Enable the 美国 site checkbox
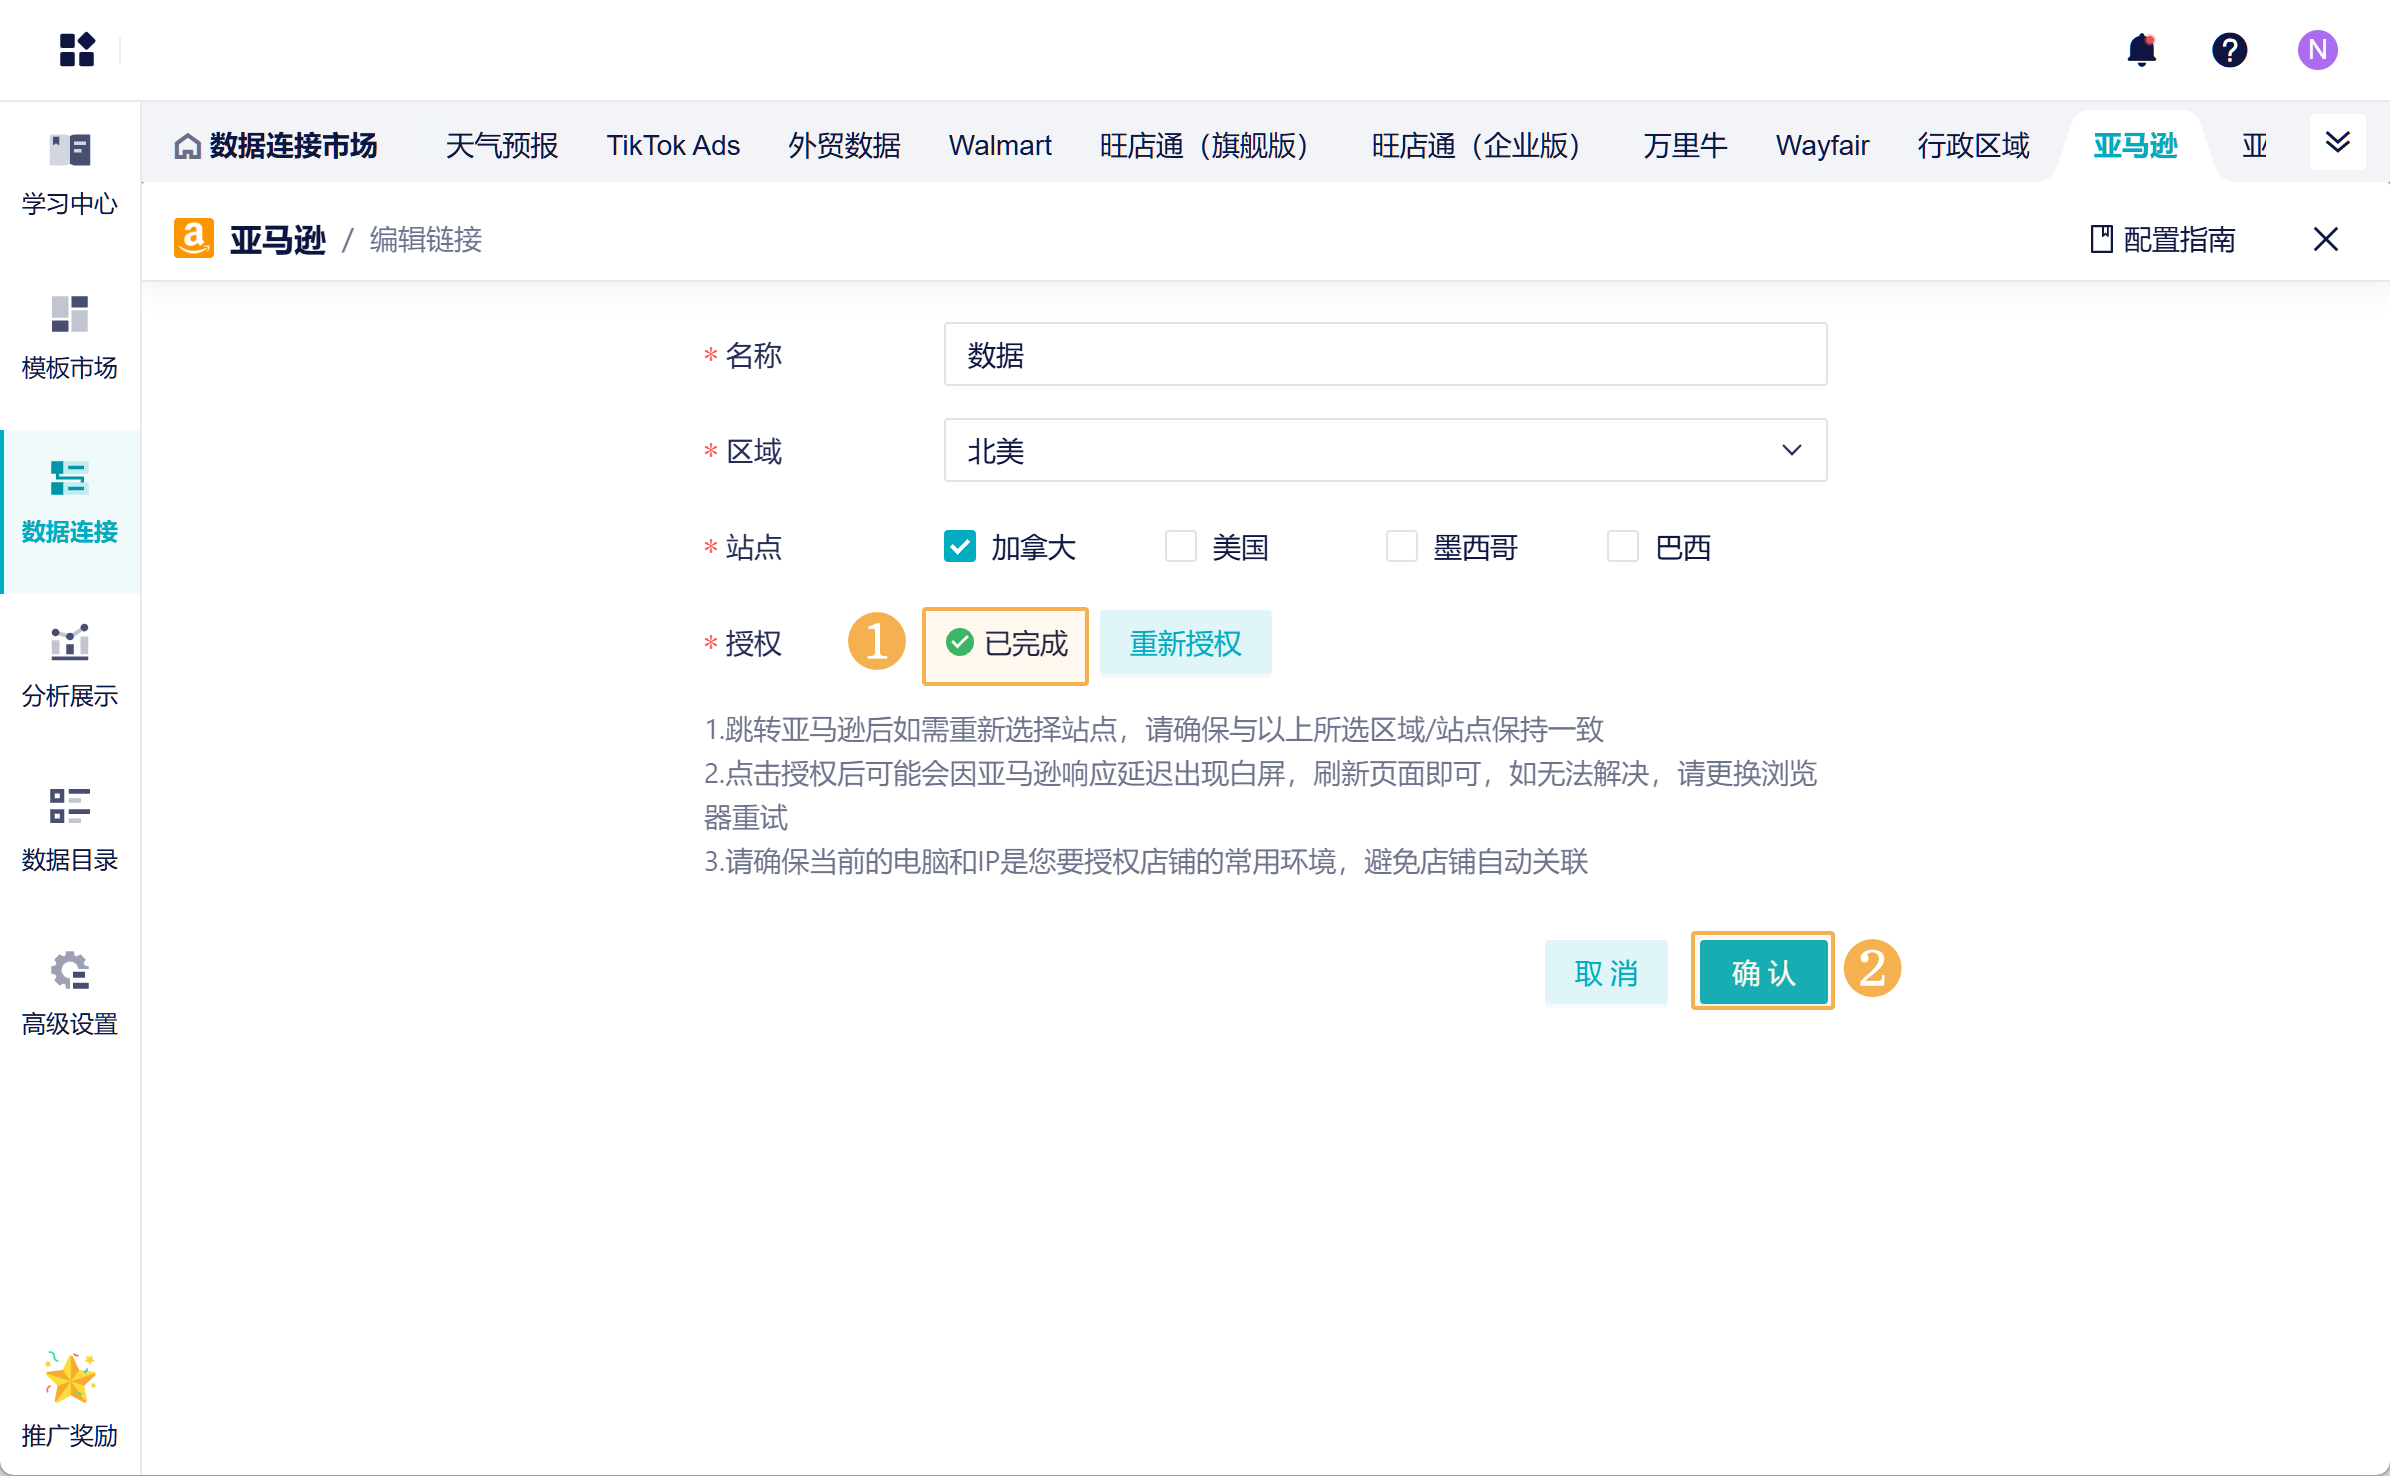Screen dimensions: 2390x1476 tap(1181, 546)
